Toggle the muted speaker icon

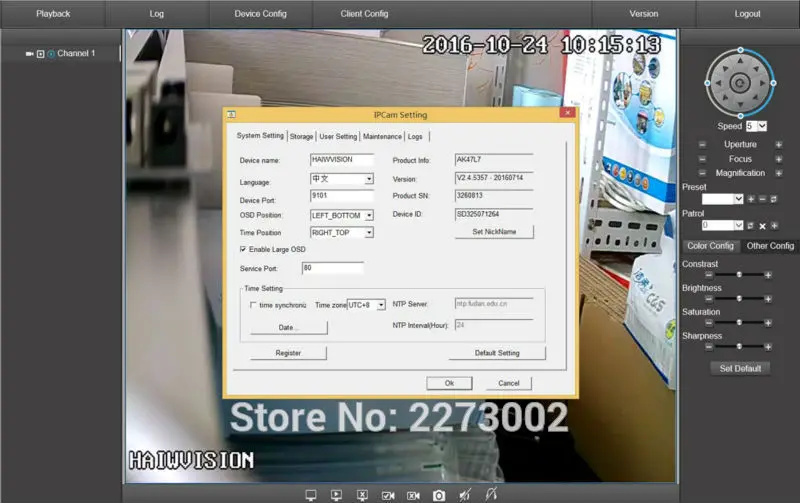click(x=465, y=494)
